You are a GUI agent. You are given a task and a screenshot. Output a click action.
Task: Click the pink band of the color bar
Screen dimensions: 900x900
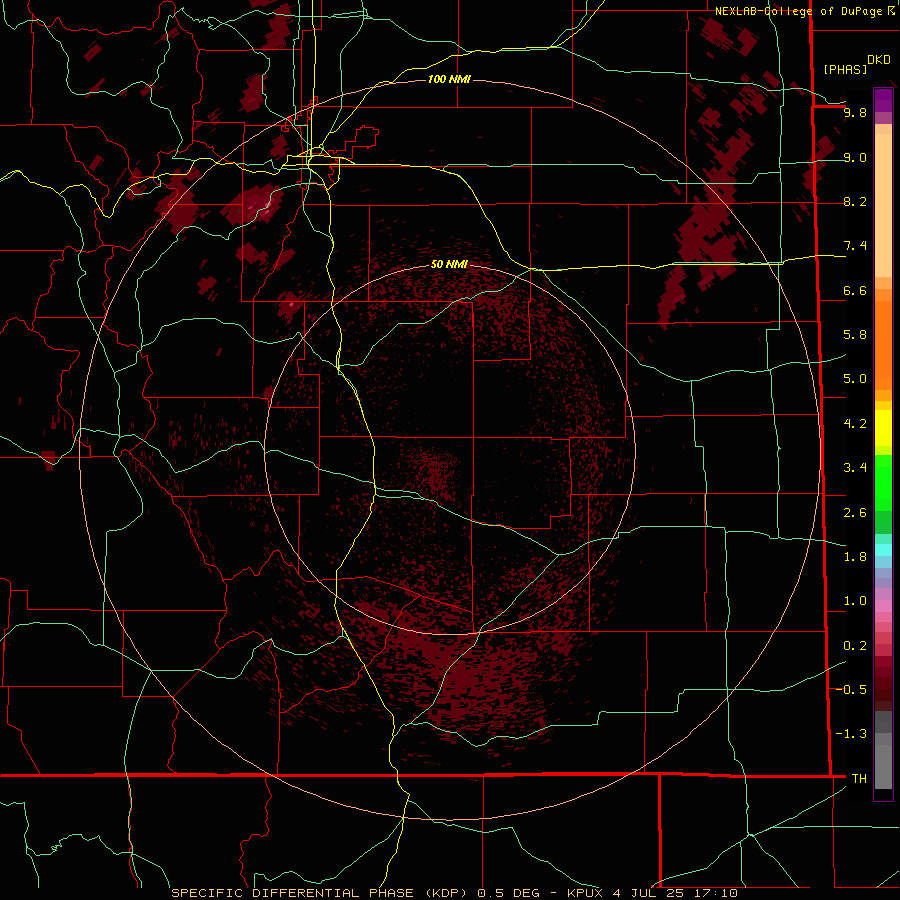[x=883, y=606]
